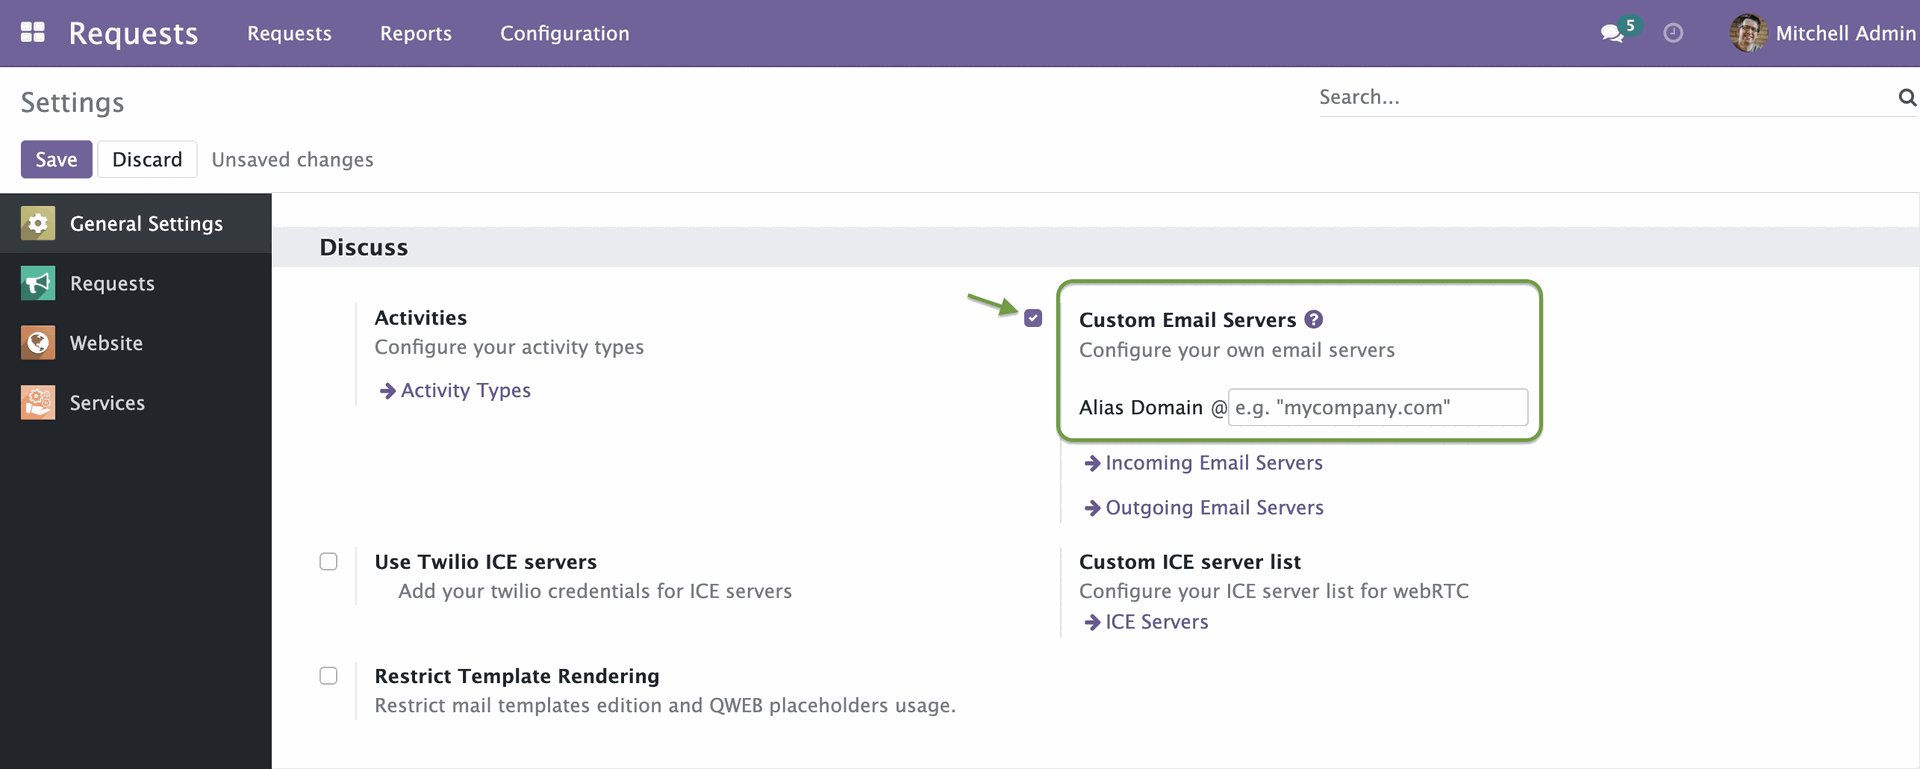Screen dimensions: 1920x769
Task: Click the Website globe sidebar icon
Action: (x=38, y=343)
